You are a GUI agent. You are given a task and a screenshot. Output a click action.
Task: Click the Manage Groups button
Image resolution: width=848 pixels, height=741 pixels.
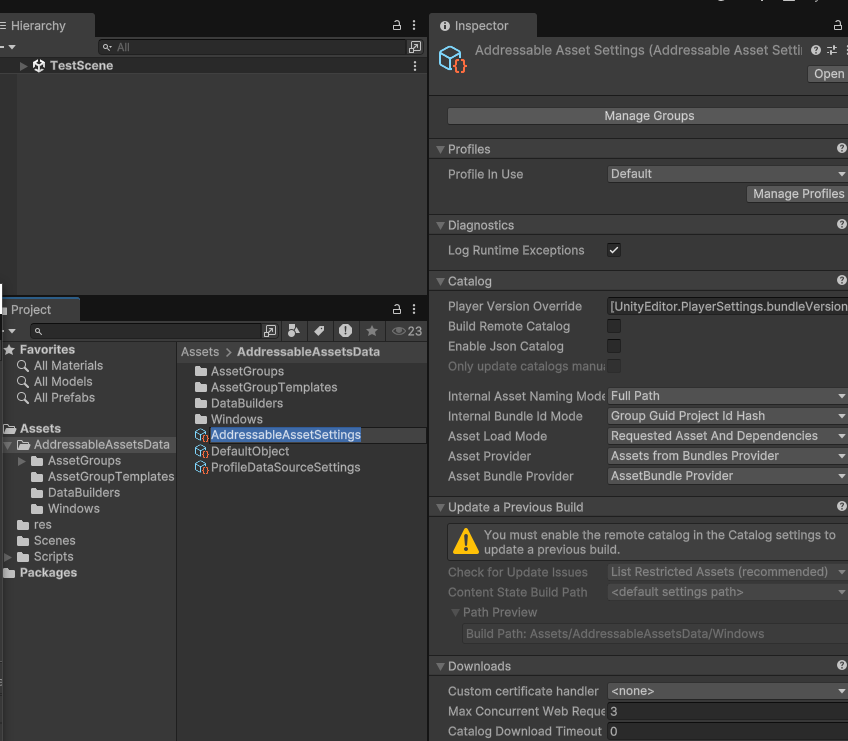point(648,116)
